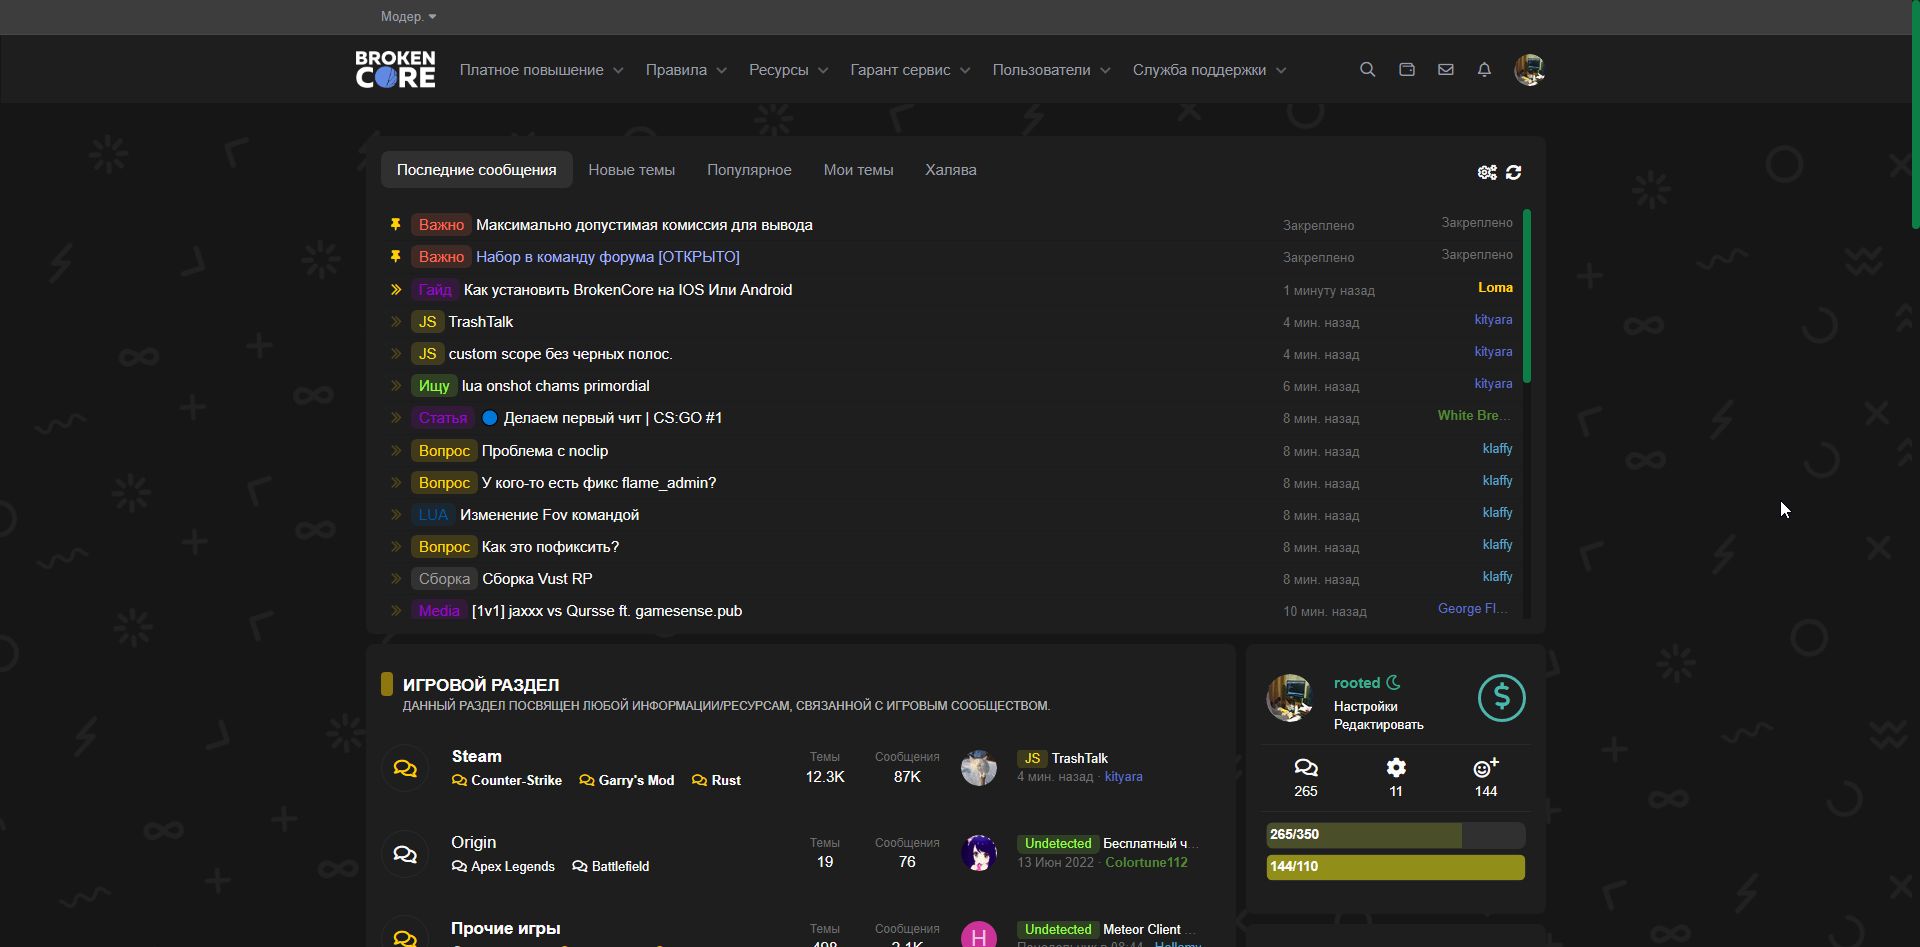Click the Rust subforum icon

[x=698, y=781]
